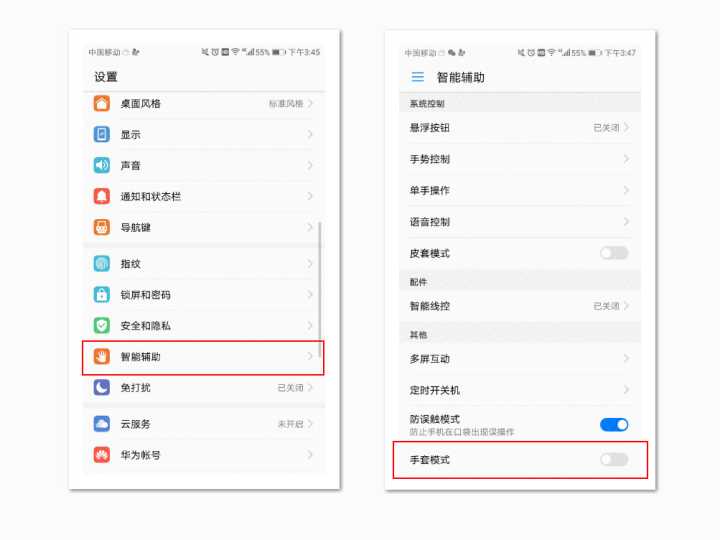The height and width of the screenshot is (540, 720).
Task: Open 桌面风格 settings entry
Action: [204, 104]
